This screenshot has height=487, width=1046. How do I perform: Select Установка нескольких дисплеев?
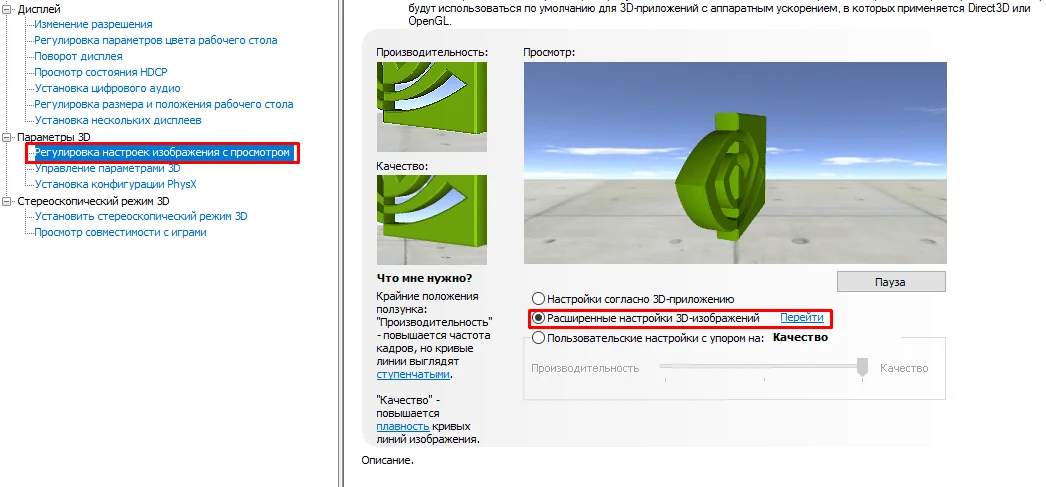118,120
